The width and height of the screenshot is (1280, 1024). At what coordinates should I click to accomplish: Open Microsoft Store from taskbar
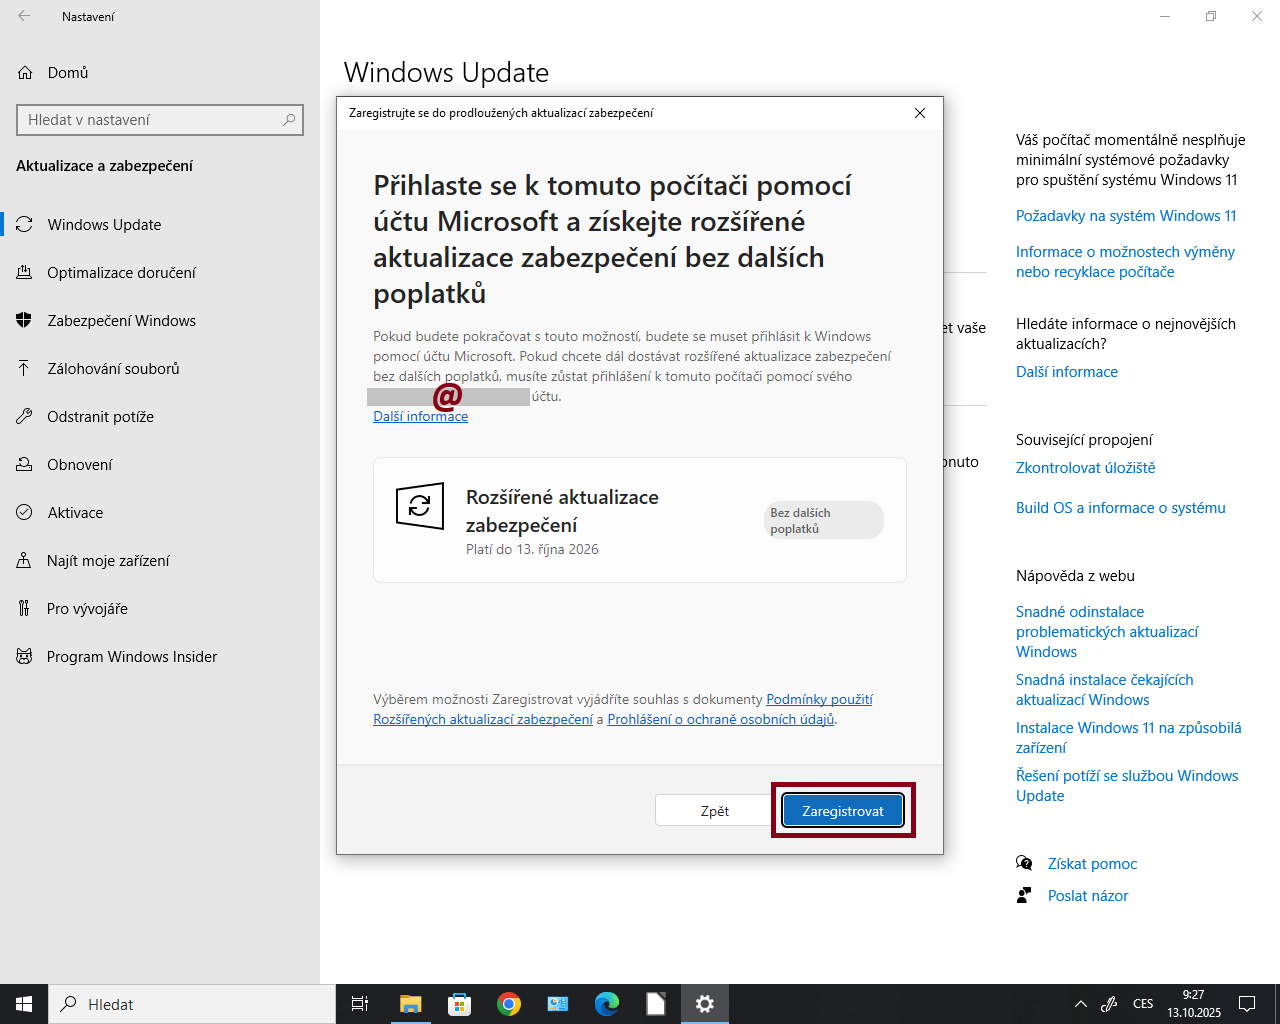460,1004
